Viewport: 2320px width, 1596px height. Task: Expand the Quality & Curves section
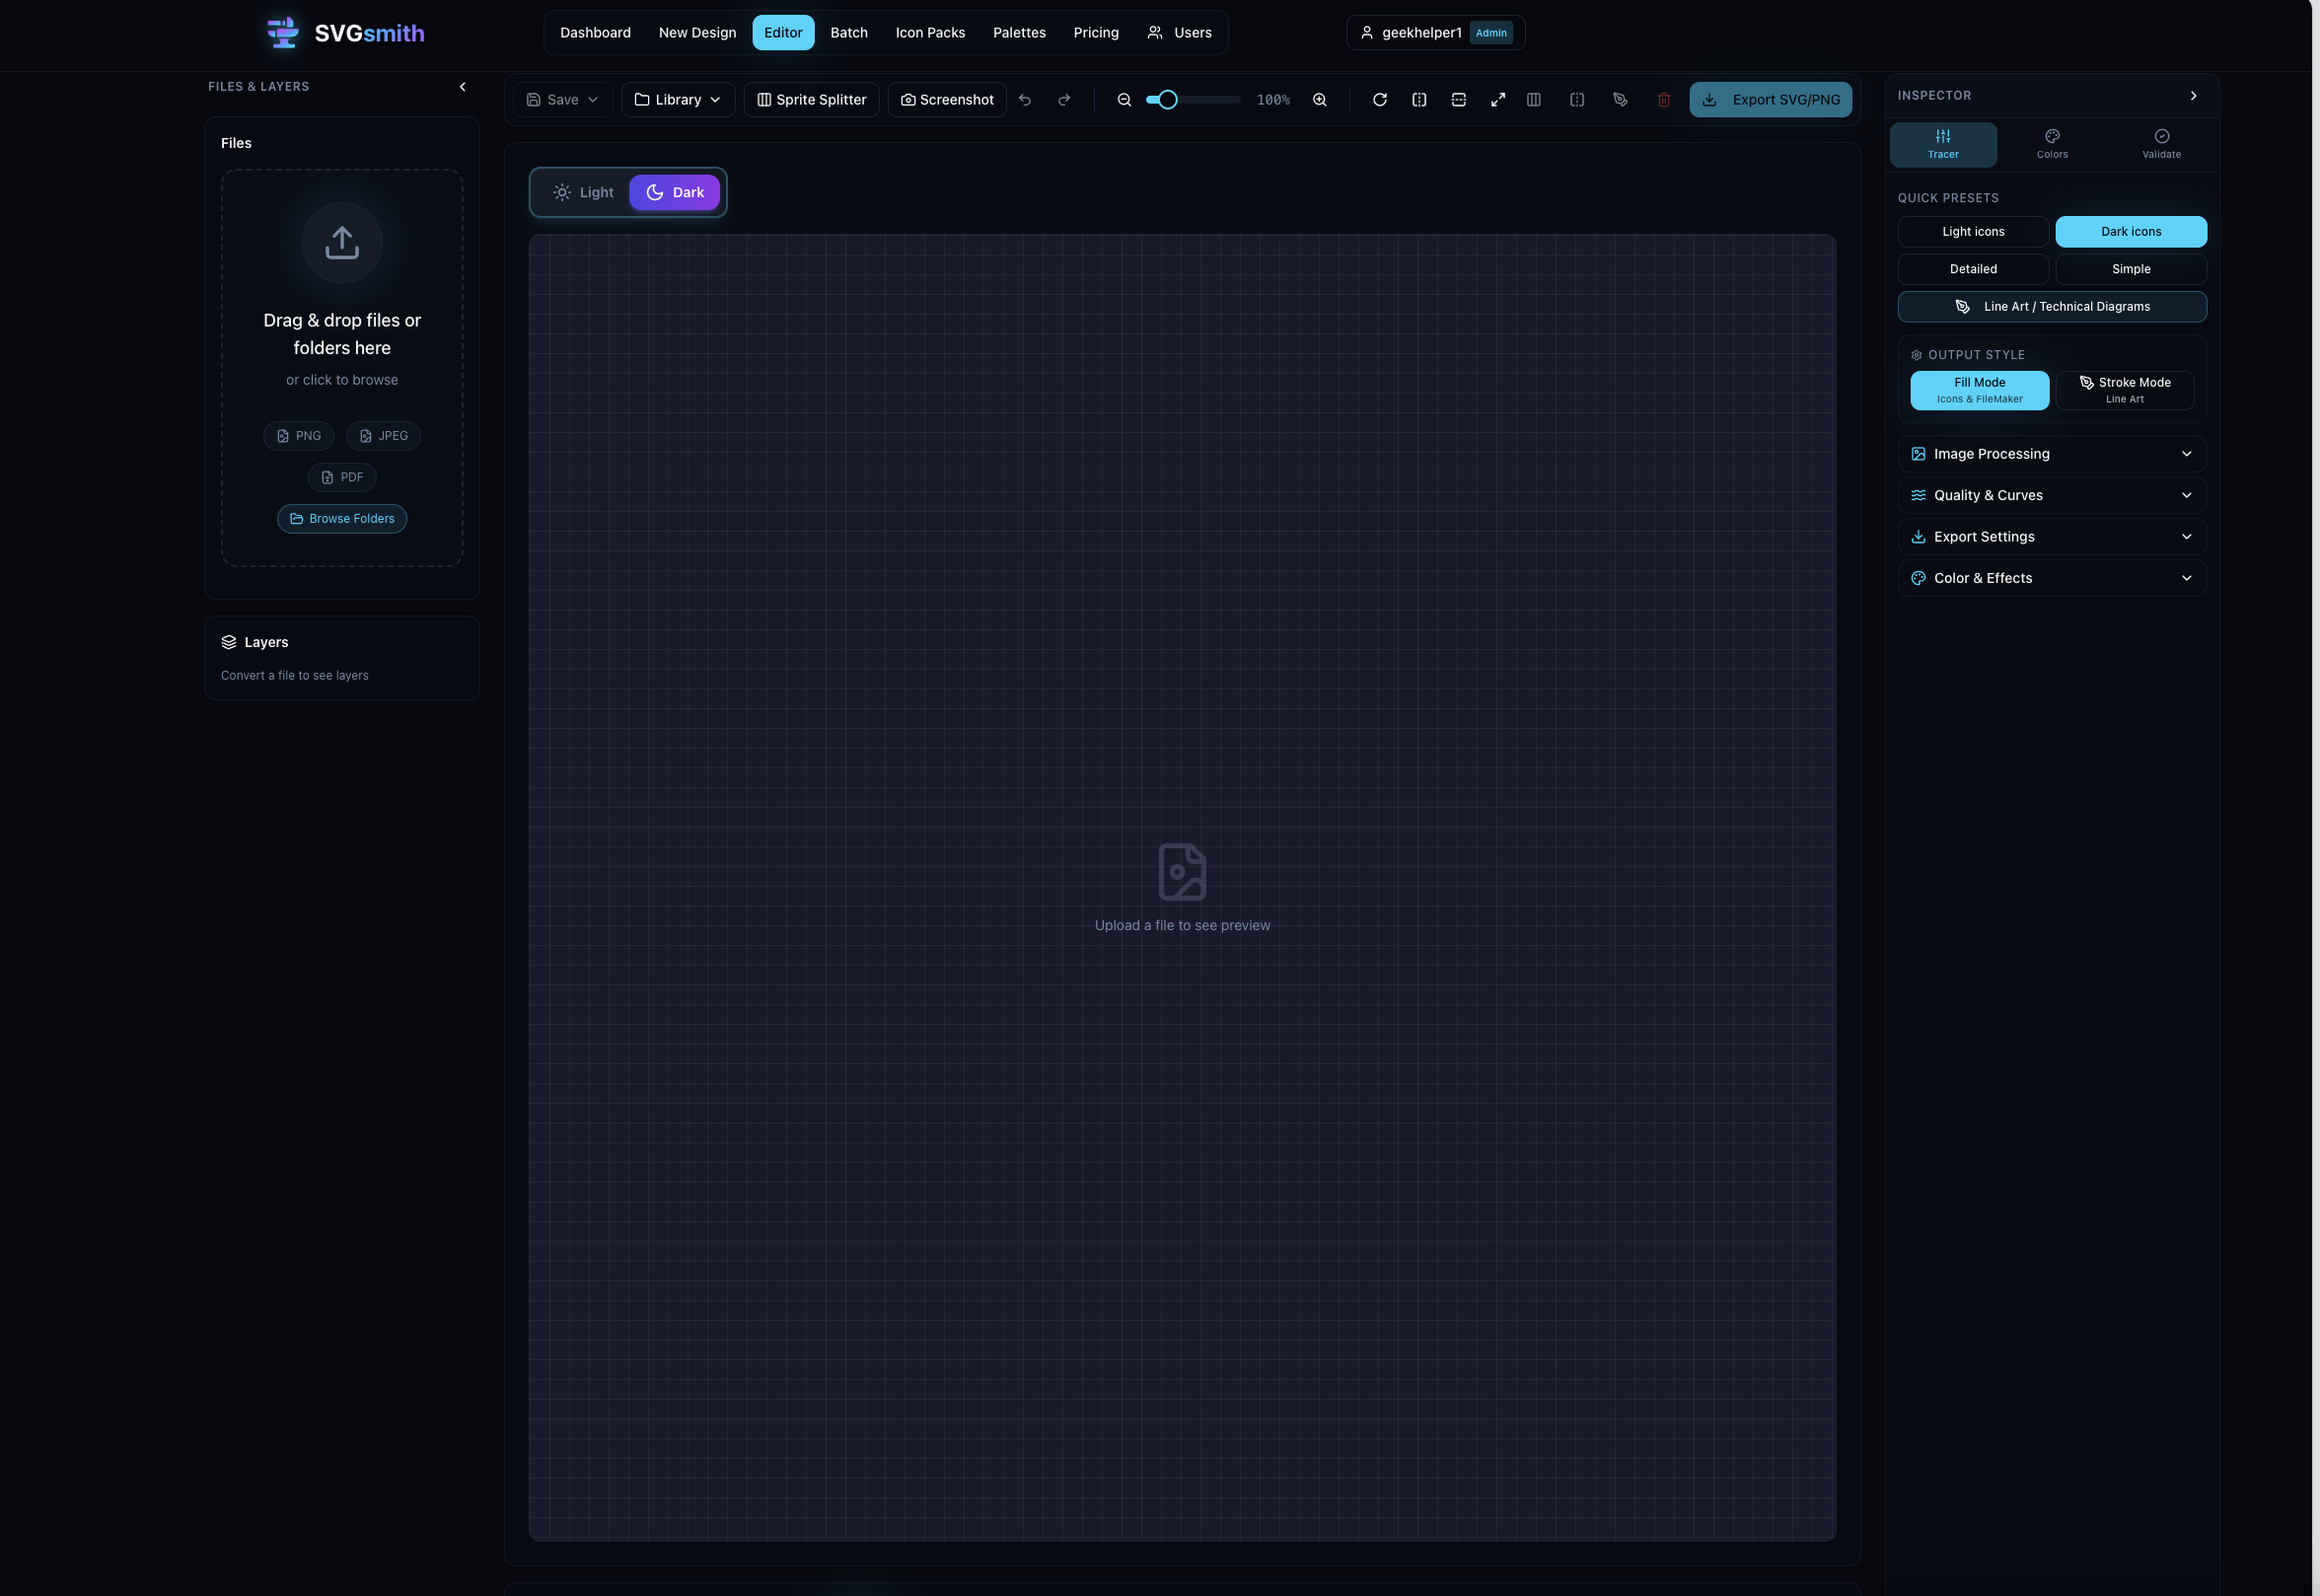(2052, 495)
